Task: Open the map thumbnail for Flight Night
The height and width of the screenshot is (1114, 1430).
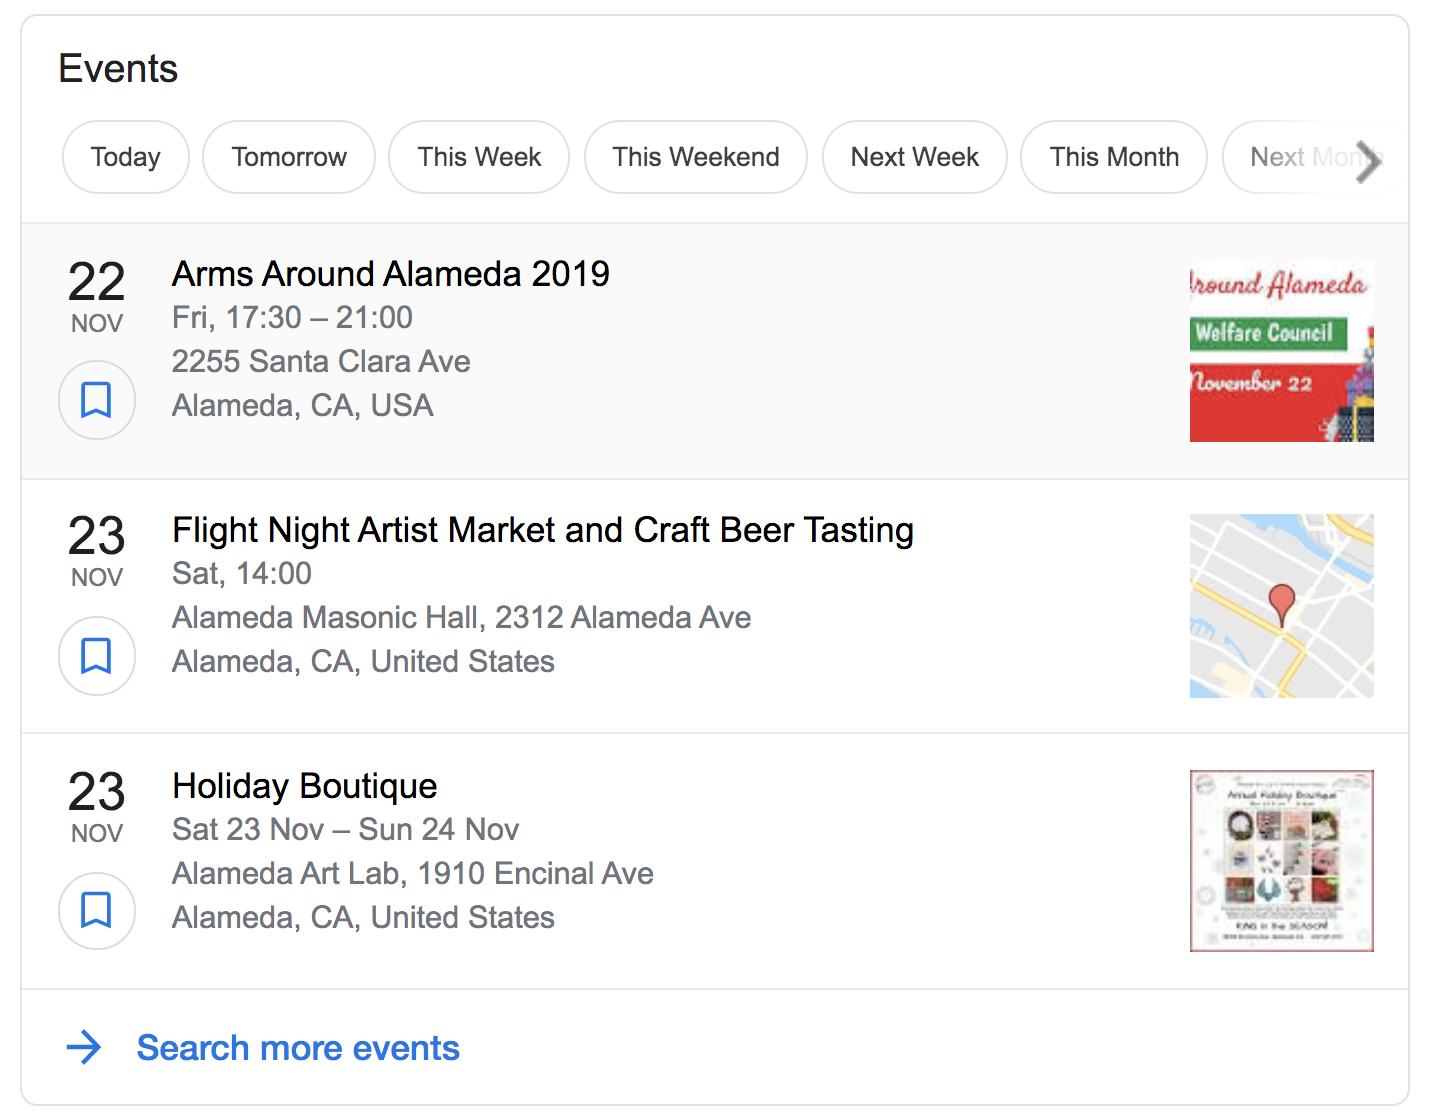Action: tap(1281, 606)
